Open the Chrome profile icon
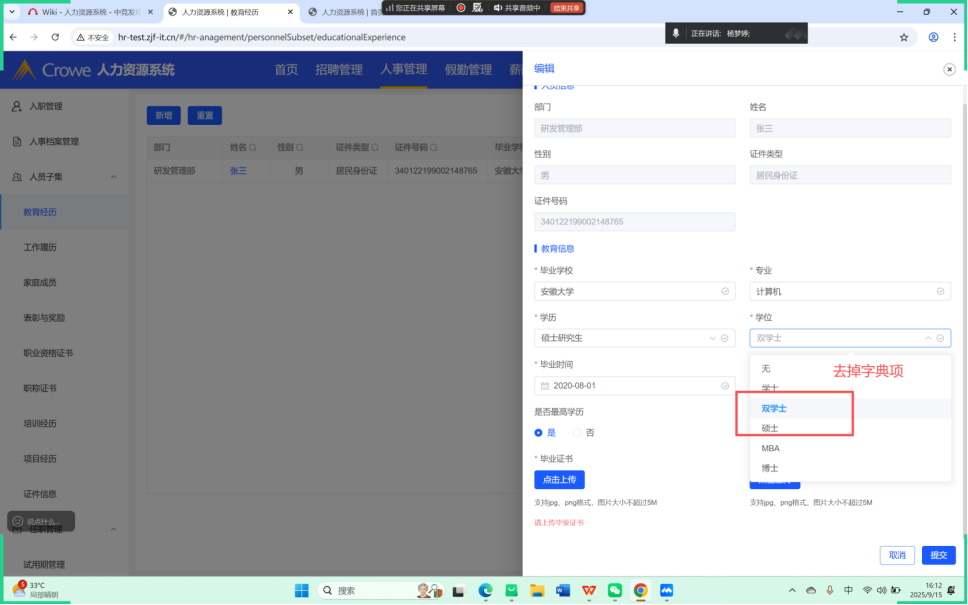968x605 pixels. [x=933, y=37]
